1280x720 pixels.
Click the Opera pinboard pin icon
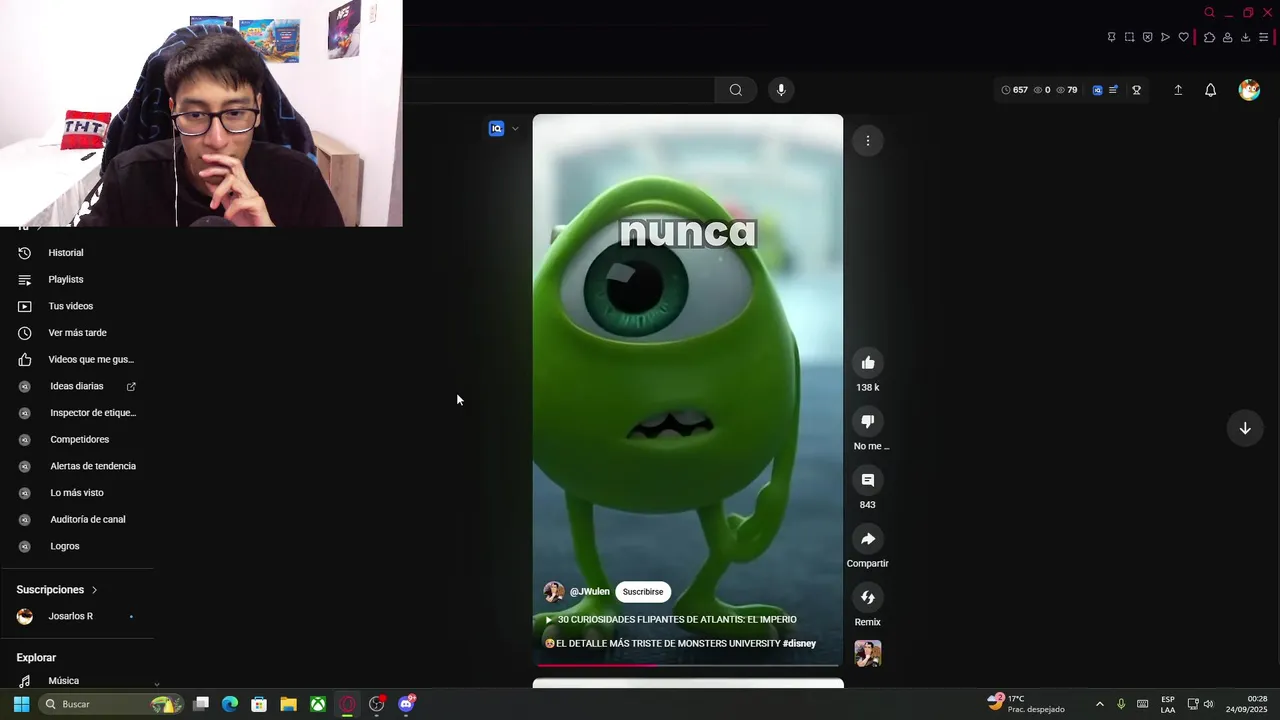[1111, 37]
